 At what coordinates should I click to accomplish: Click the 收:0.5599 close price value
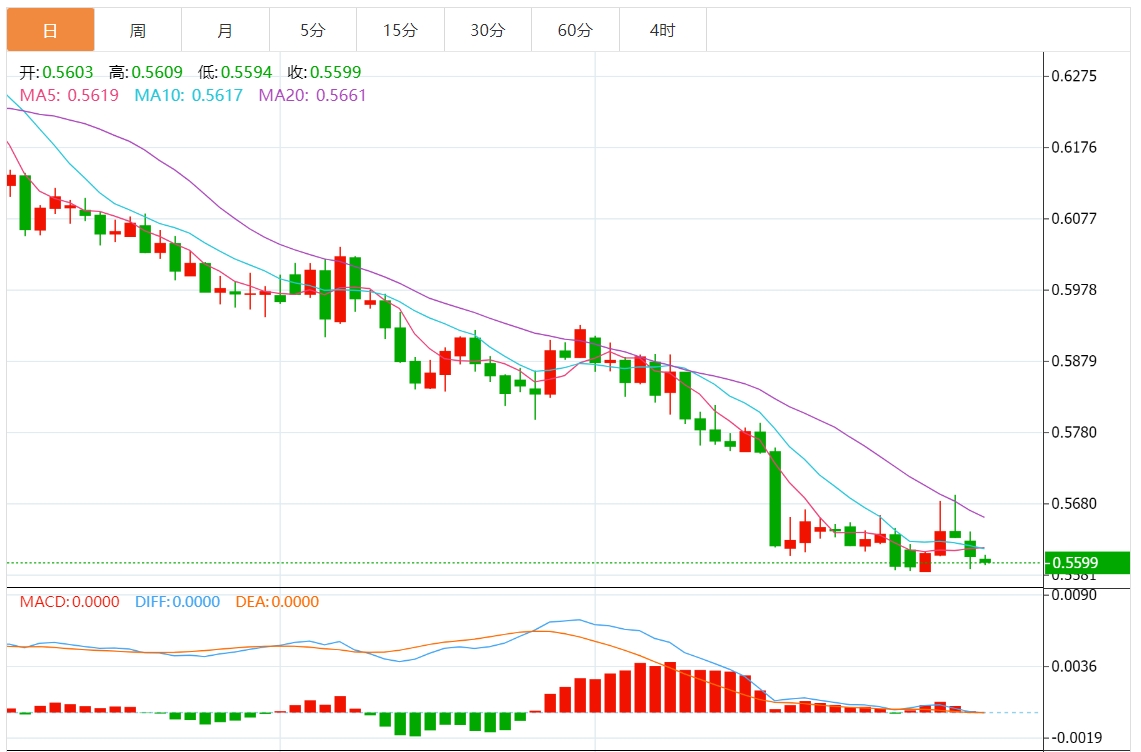tap(325, 72)
